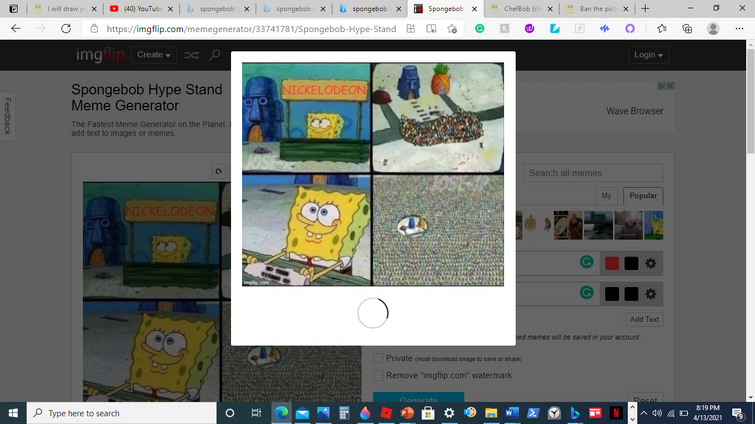
Task: Click the Generate button
Action: [418, 398]
